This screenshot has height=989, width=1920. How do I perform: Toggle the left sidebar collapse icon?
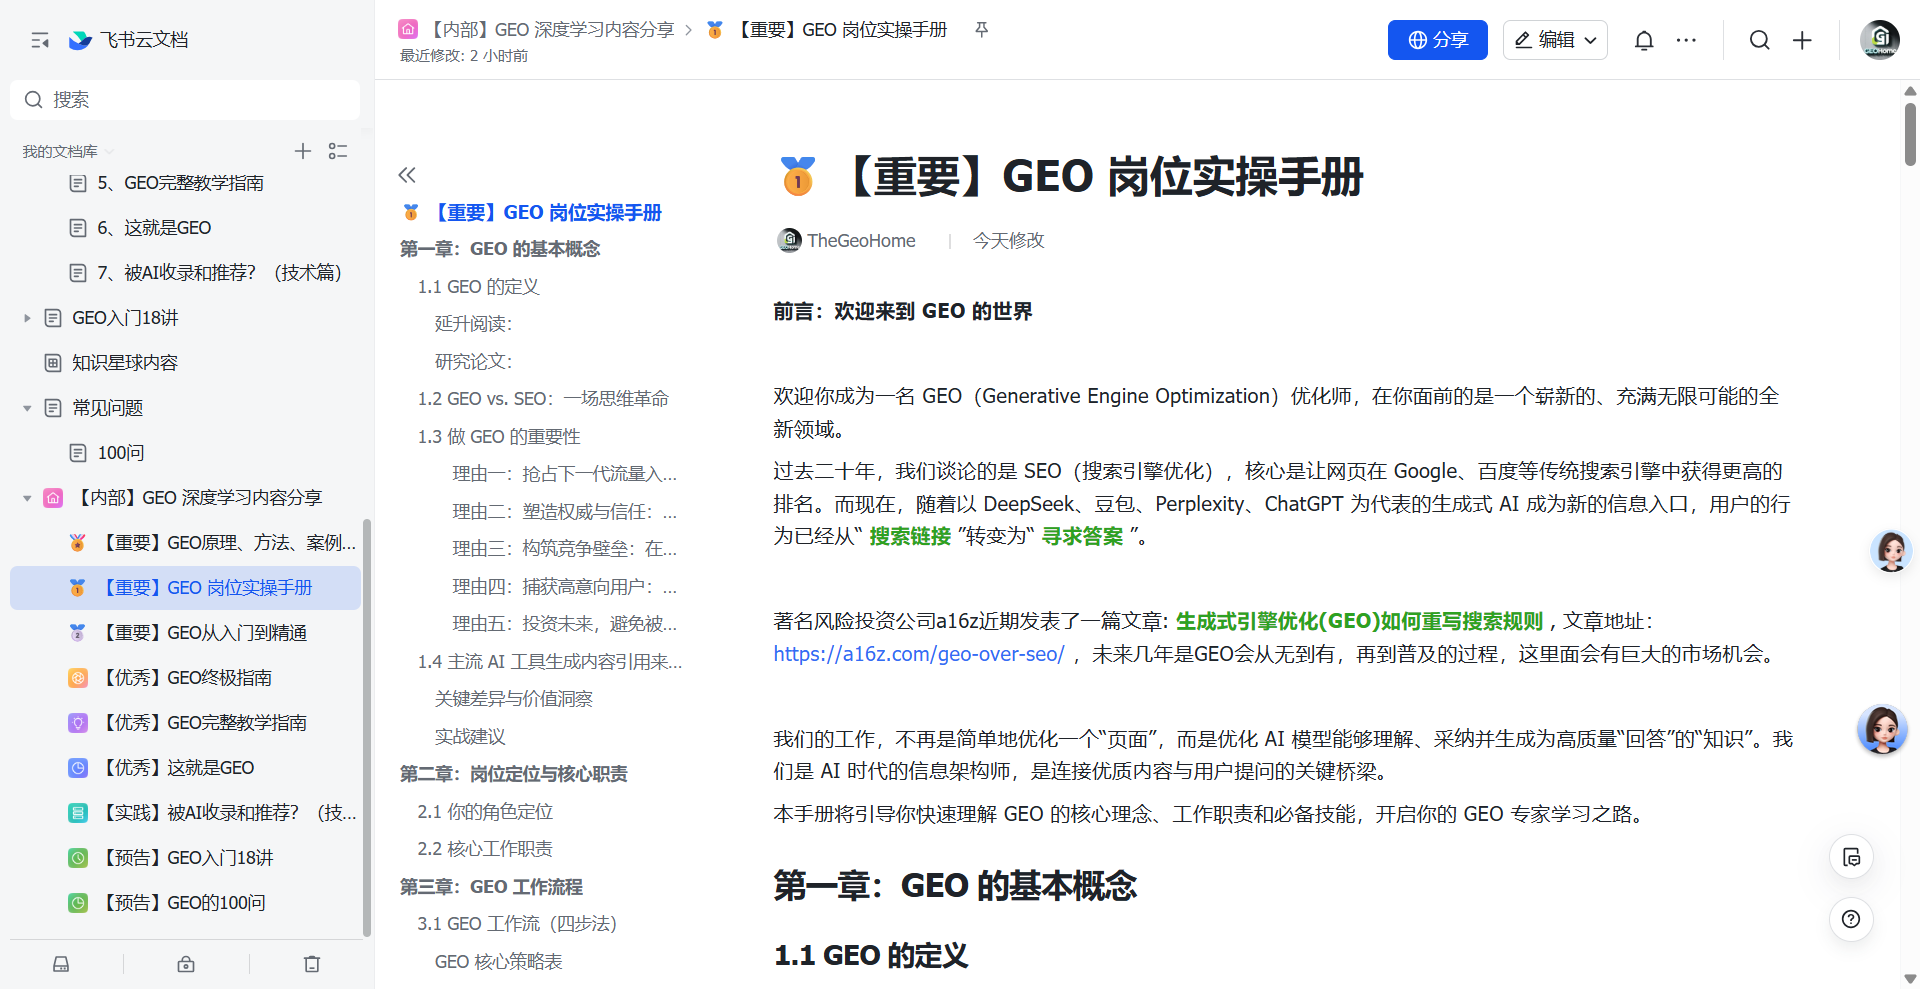click(40, 40)
